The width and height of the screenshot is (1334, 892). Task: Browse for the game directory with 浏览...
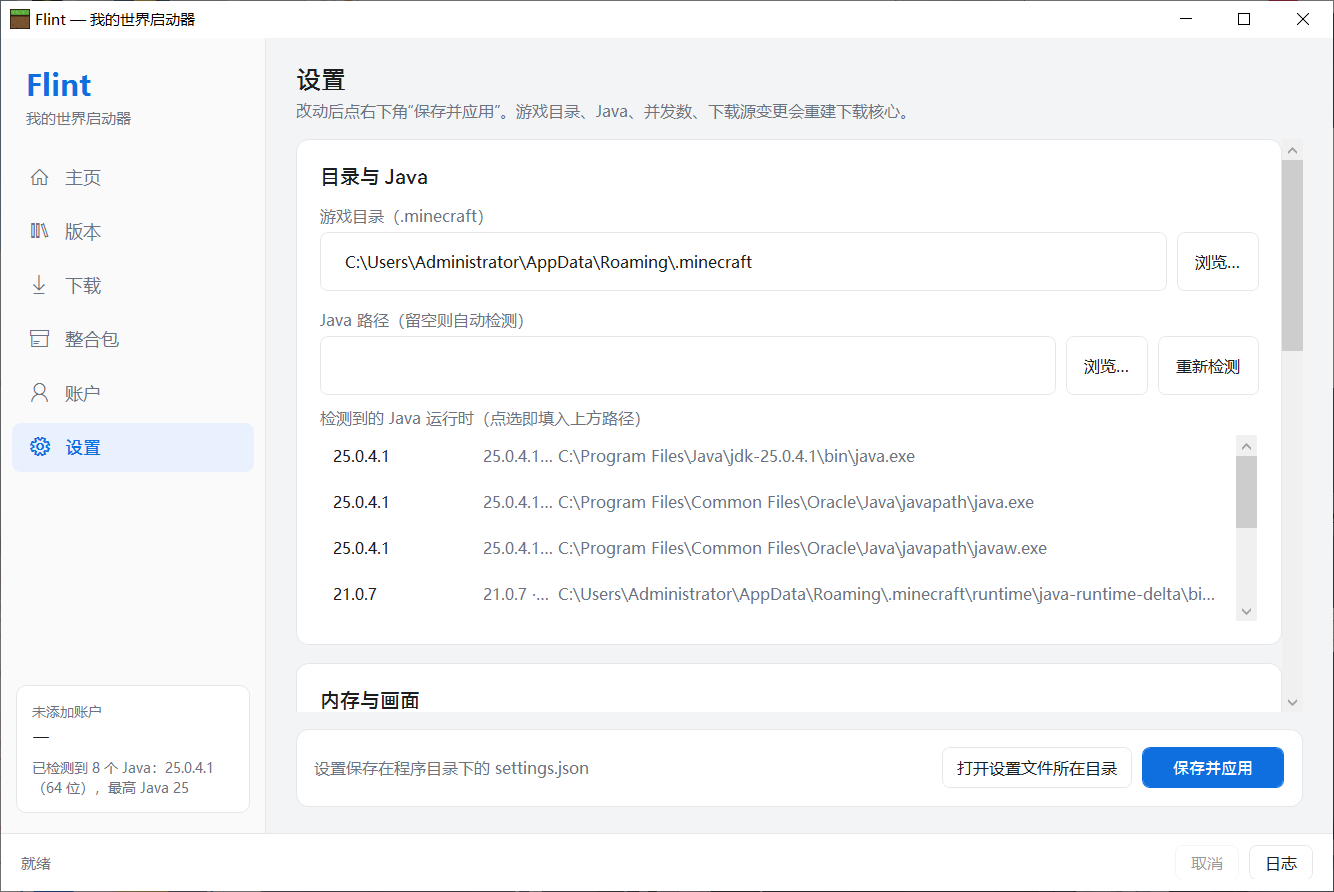tap(1217, 262)
